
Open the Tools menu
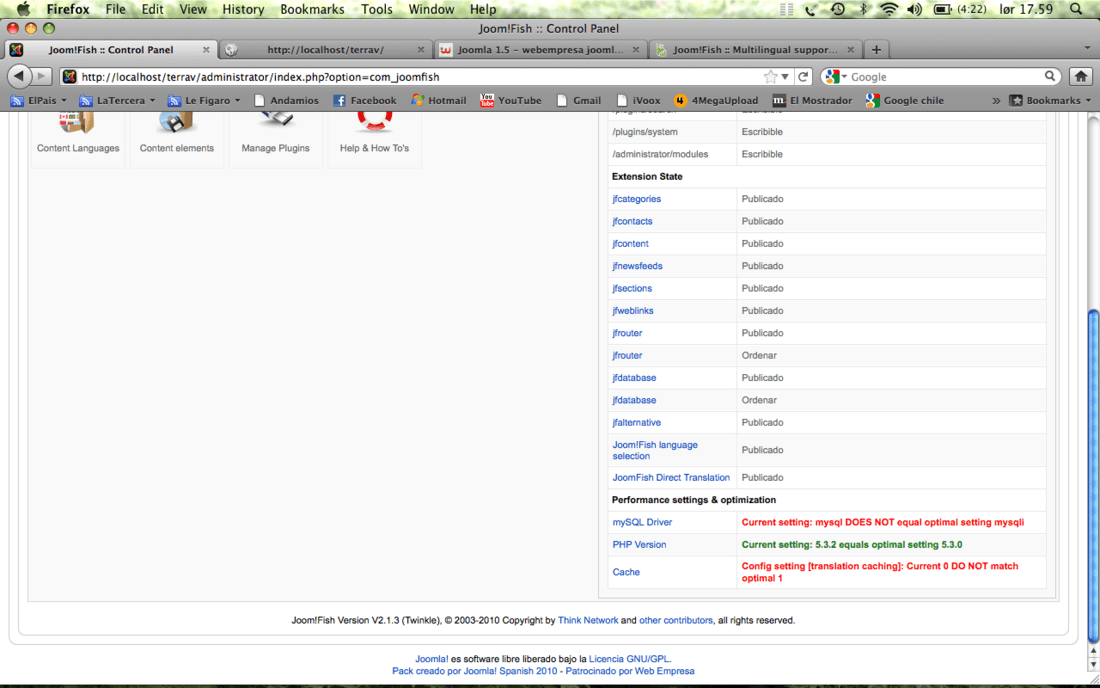(x=377, y=9)
